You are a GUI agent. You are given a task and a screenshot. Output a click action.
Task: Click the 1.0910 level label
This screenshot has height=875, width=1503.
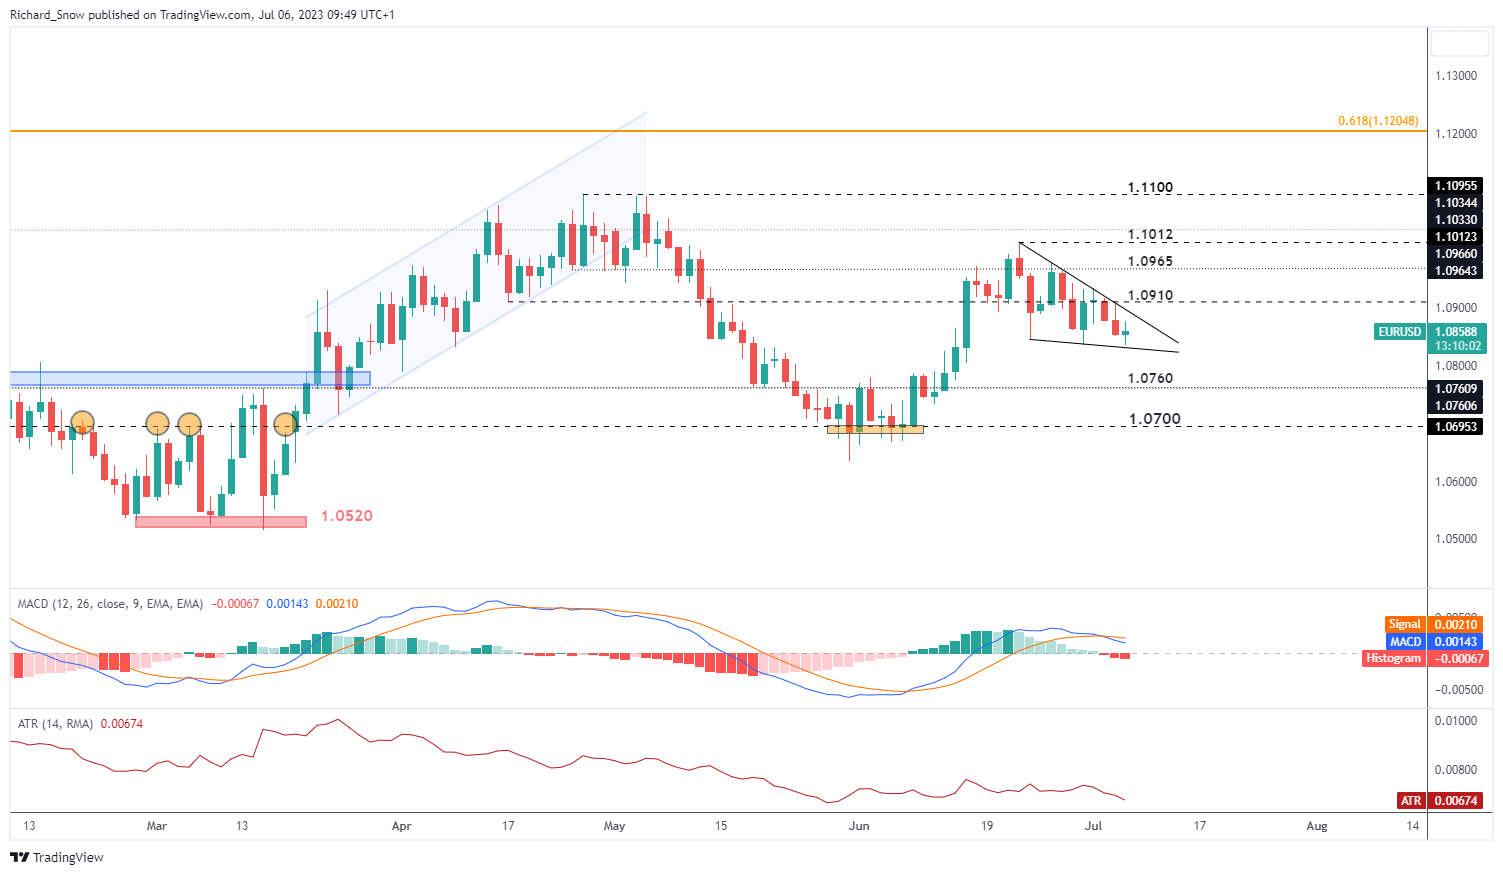(1150, 296)
